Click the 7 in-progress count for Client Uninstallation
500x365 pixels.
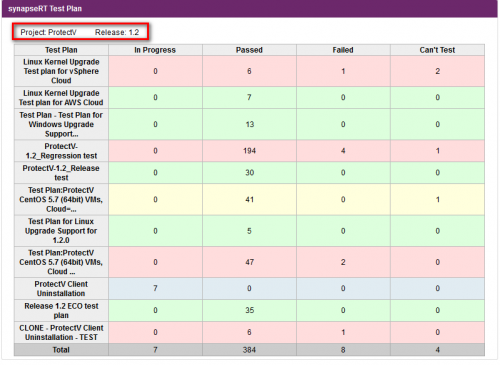pyautogui.click(x=155, y=288)
